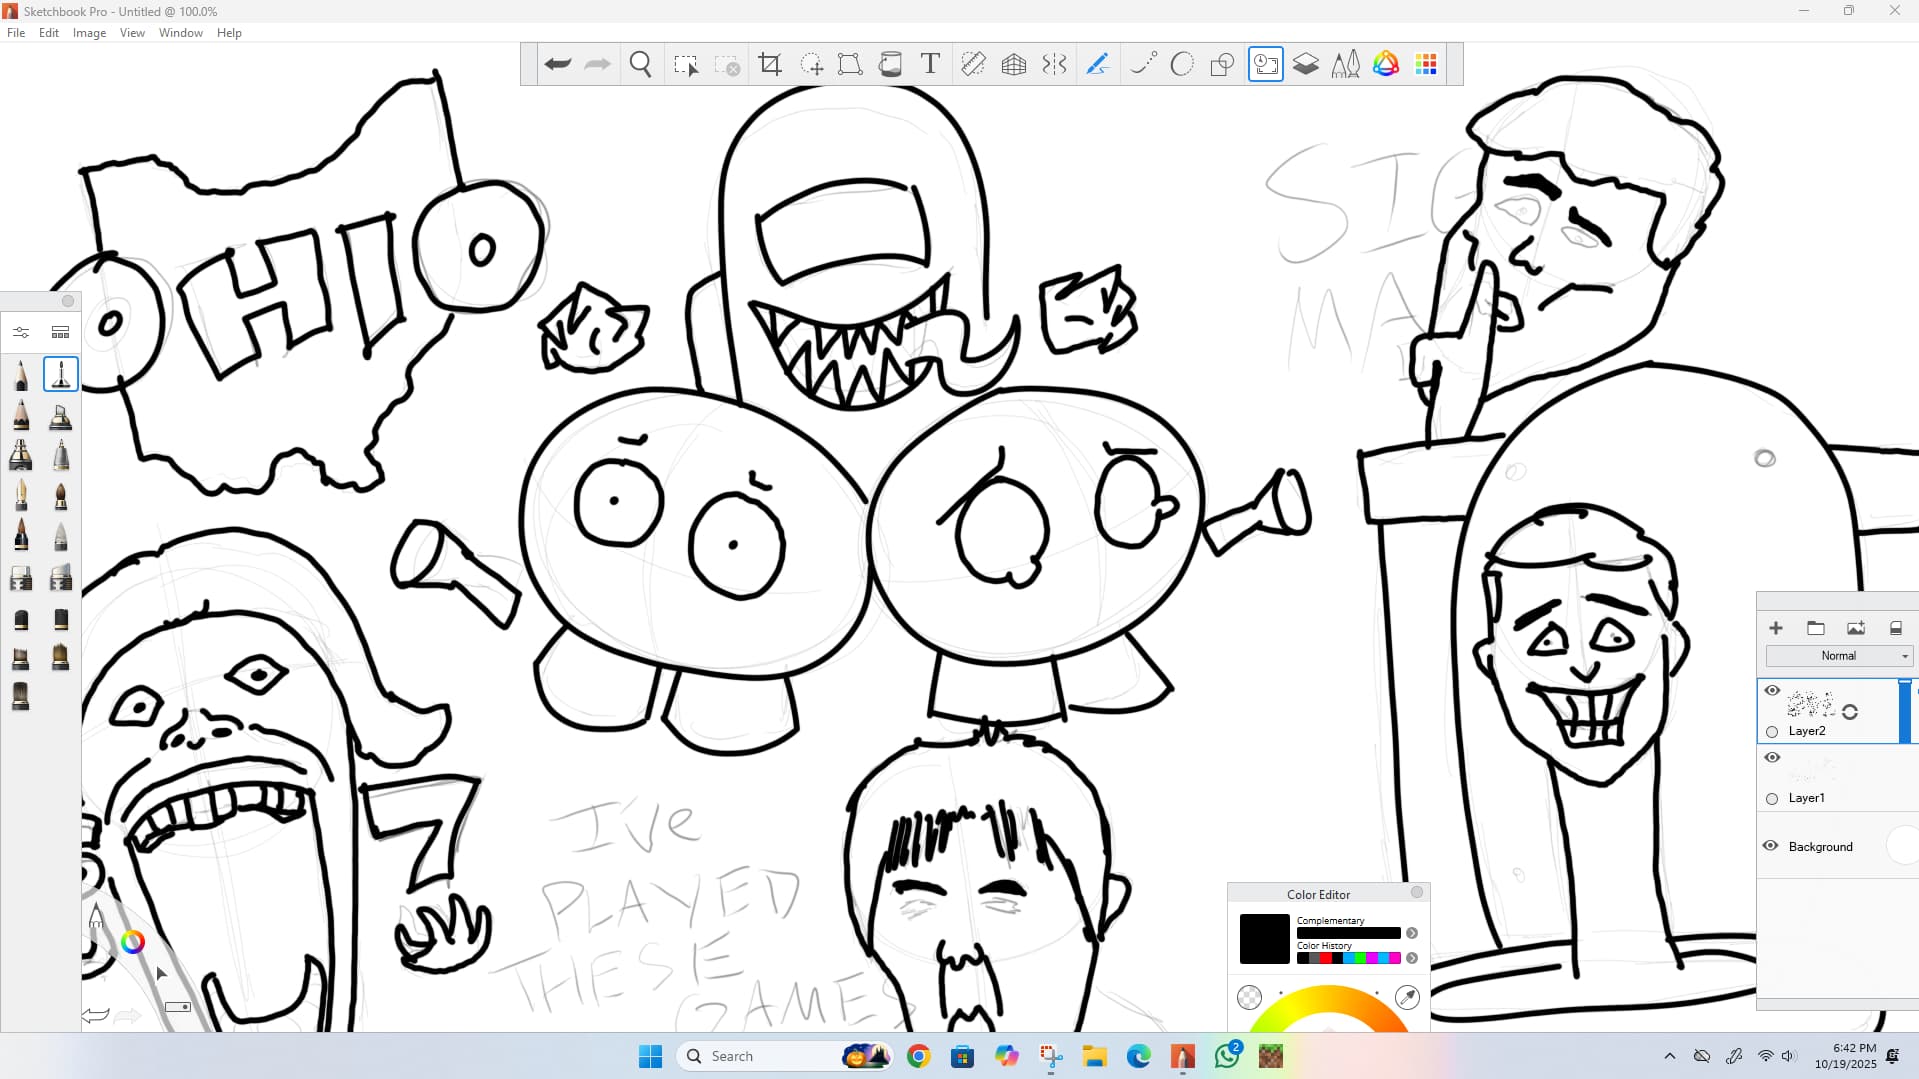The width and height of the screenshot is (1919, 1079).
Task: Open the Layer2 circular marking menu icon
Action: coord(1850,712)
